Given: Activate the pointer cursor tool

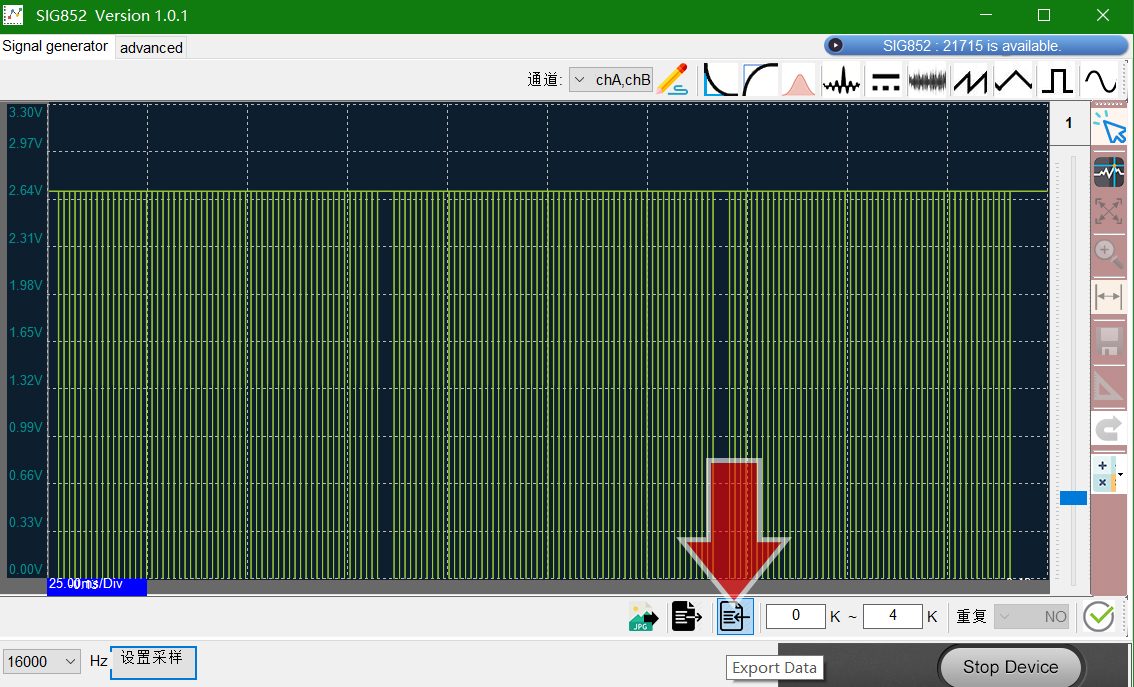Looking at the screenshot, I should [1109, 127].
